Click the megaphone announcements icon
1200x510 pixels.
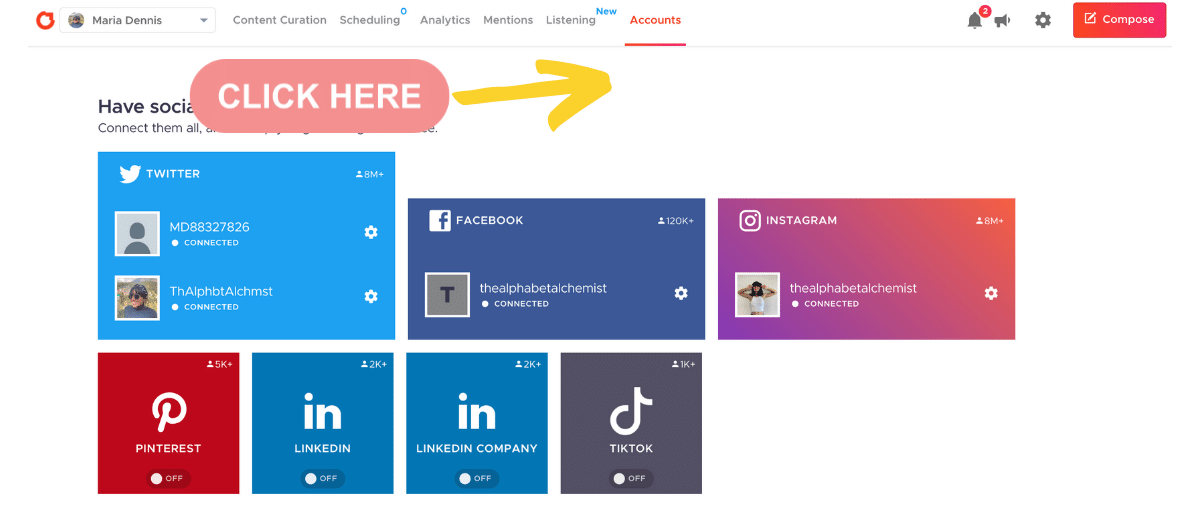point(1002,20)
